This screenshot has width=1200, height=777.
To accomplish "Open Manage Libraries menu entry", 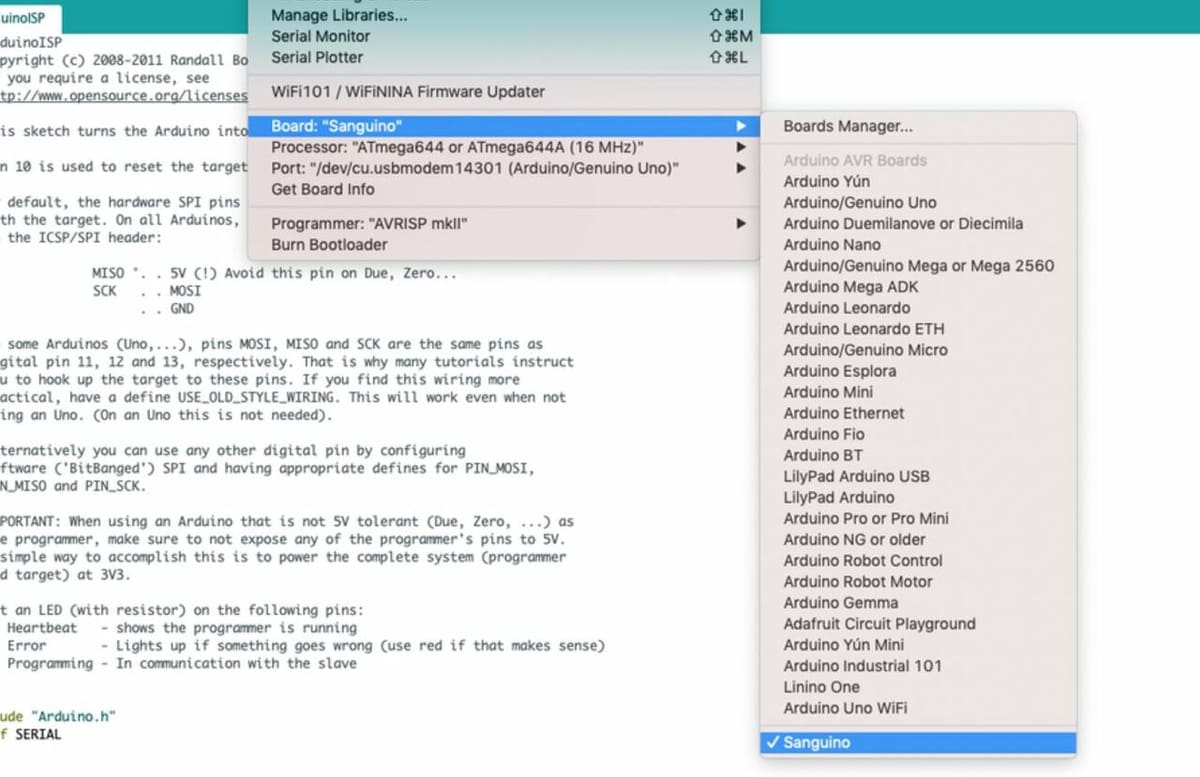I will coord(504,15).
